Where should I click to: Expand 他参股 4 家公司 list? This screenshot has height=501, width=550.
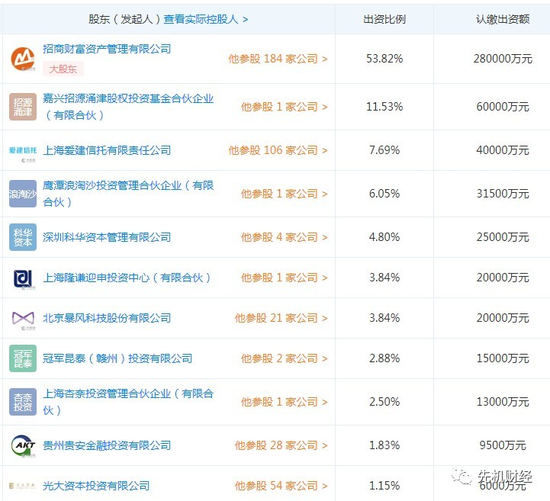click(284, 237)
